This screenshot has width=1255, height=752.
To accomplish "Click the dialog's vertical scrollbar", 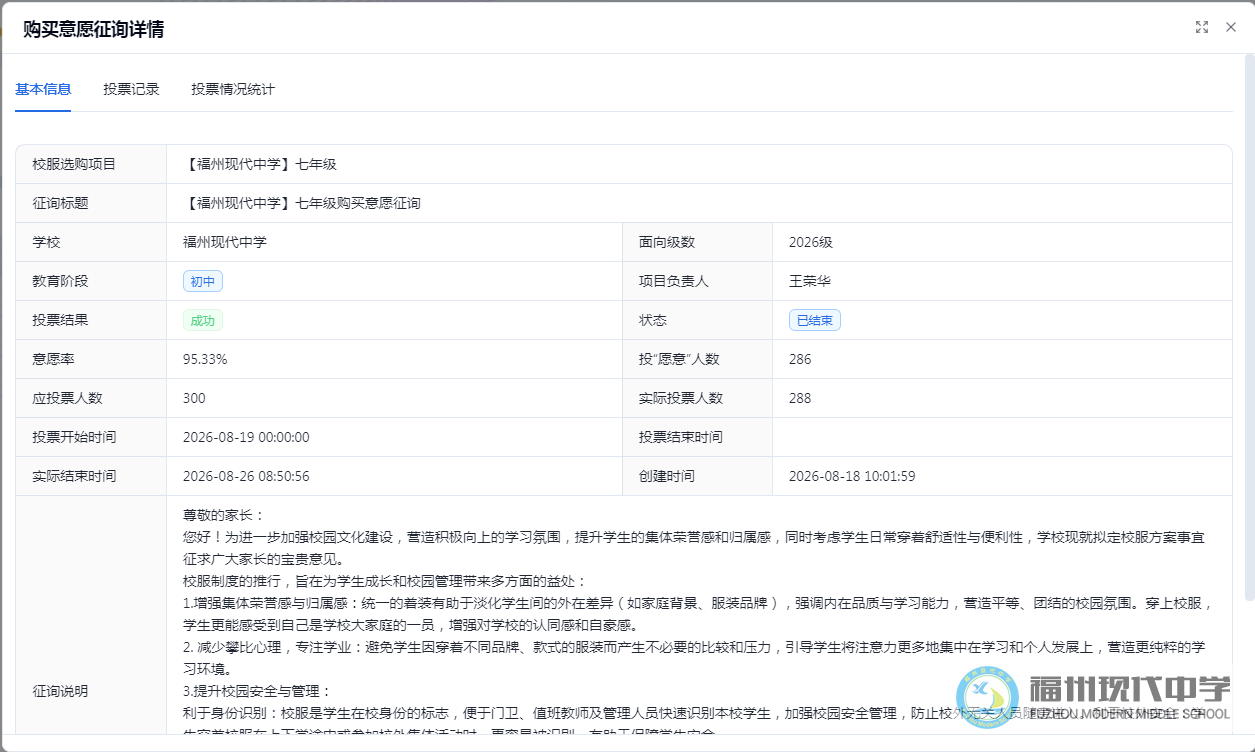I will click(x=1249, y=330).
